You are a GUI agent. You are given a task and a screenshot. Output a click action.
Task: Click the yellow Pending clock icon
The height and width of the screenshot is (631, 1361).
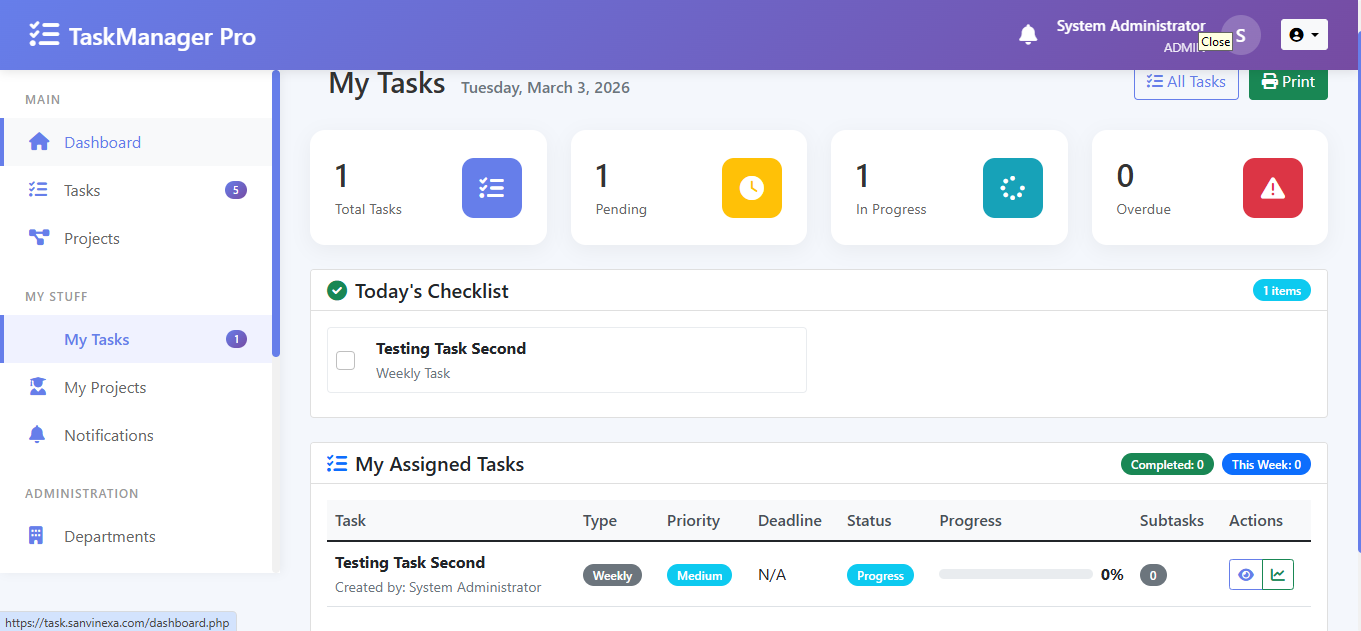(751, 187)
